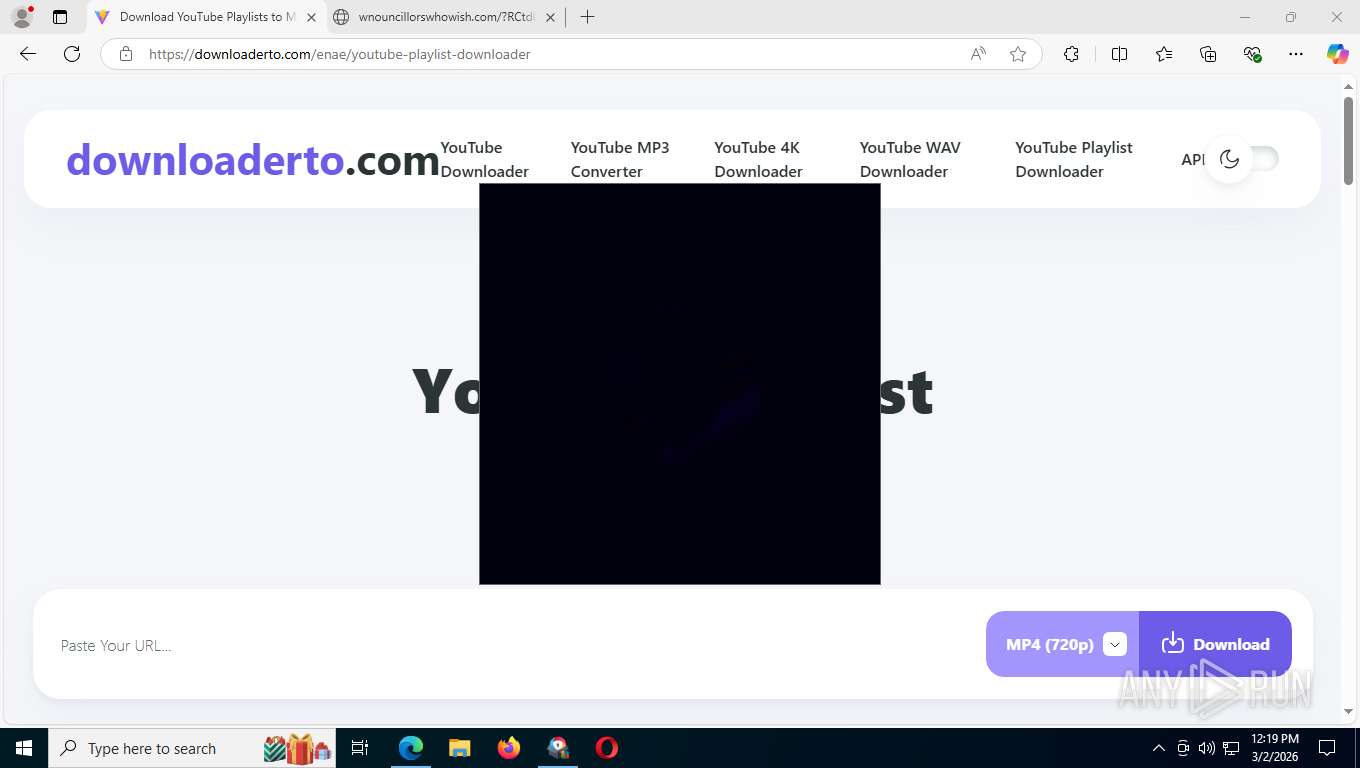Screen dimensions: 1360x768
Task: Launch Copilot from the toolbar icon
Action: point(1338,54)
